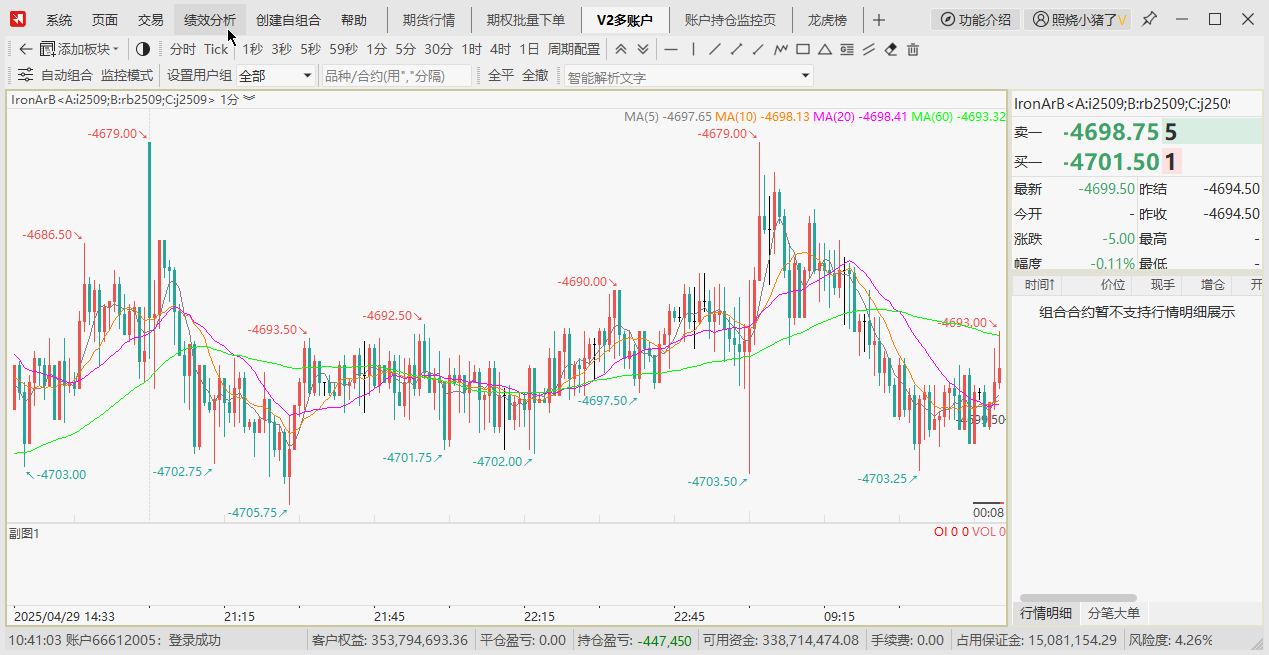Open 周期配置 period settings
Screen dimensions: 1269x655
click(574, 49)
